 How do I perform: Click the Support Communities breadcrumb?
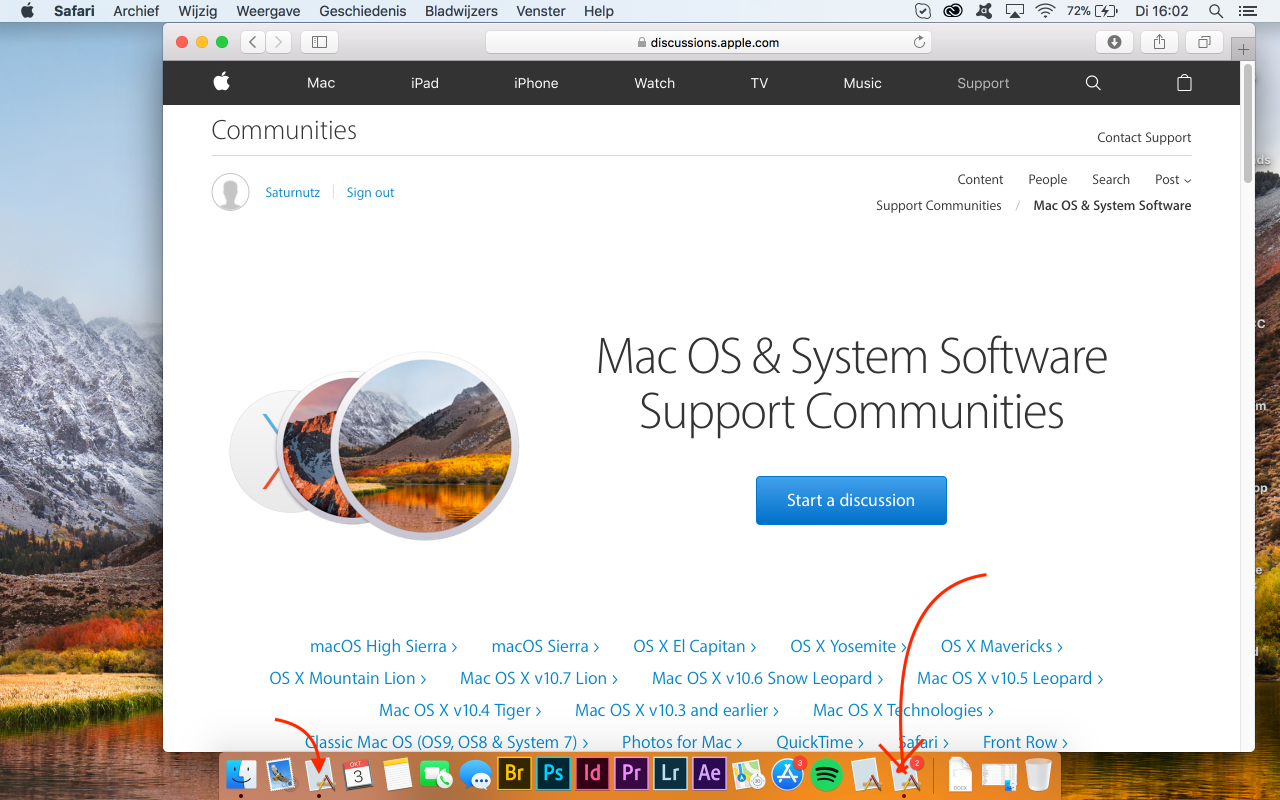(x=939, y=205)
